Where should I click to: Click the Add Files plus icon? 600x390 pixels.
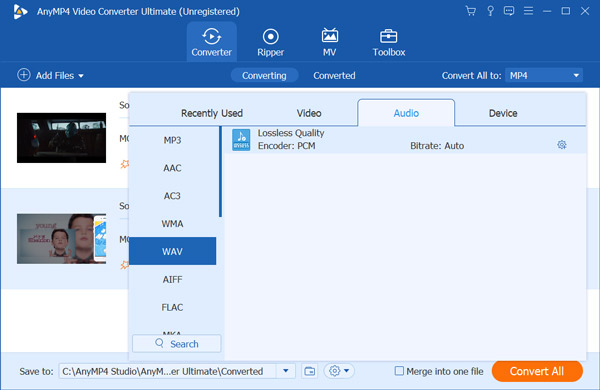click(x=24, y=75)
